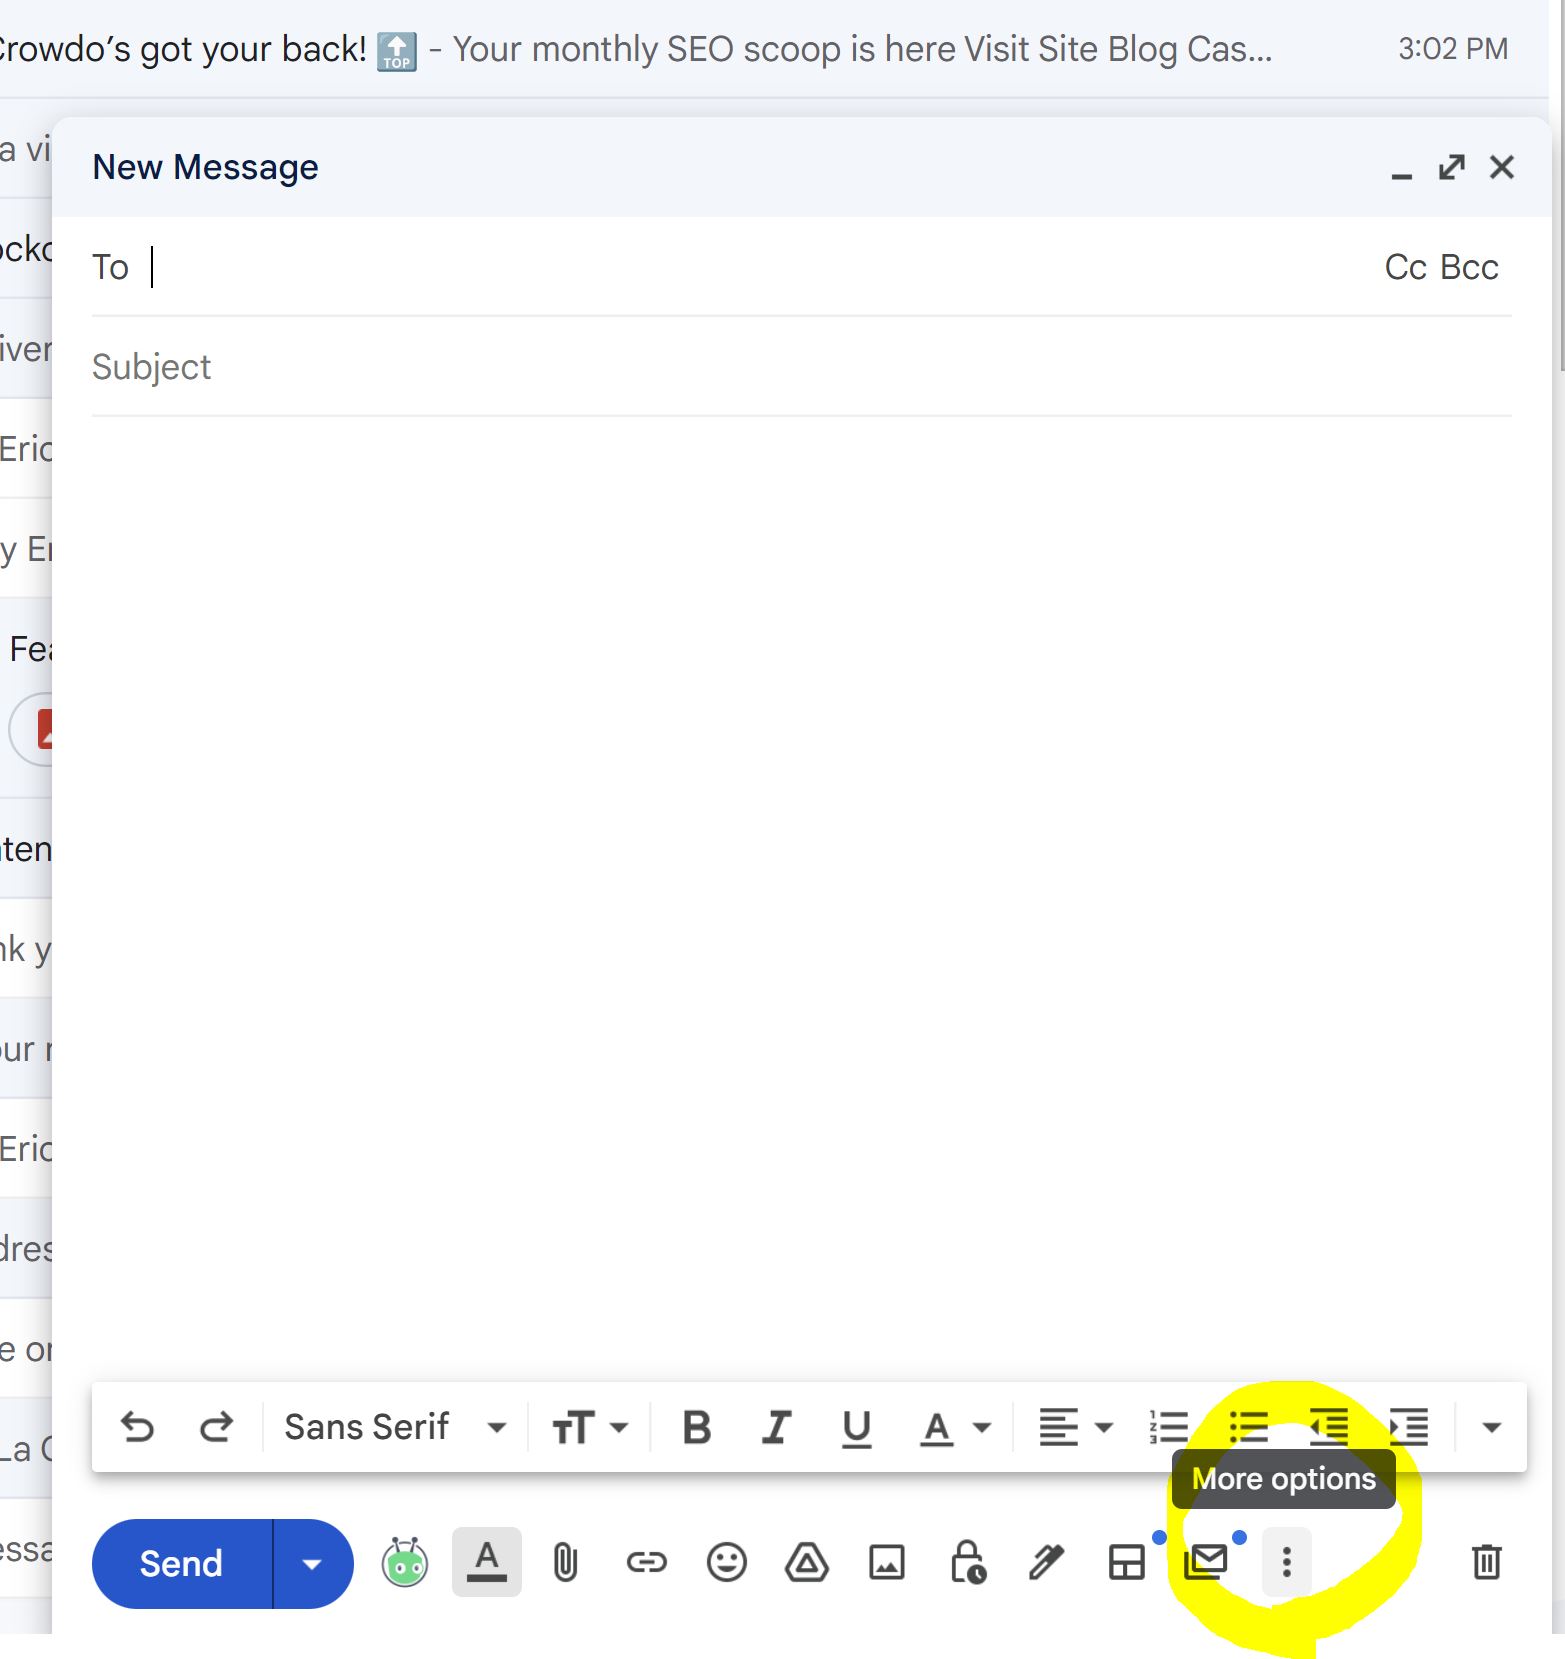The image size is (1565, 1659).
Task: Click the To recipients field
Action: pyautogui.click(x=760, y=267)
